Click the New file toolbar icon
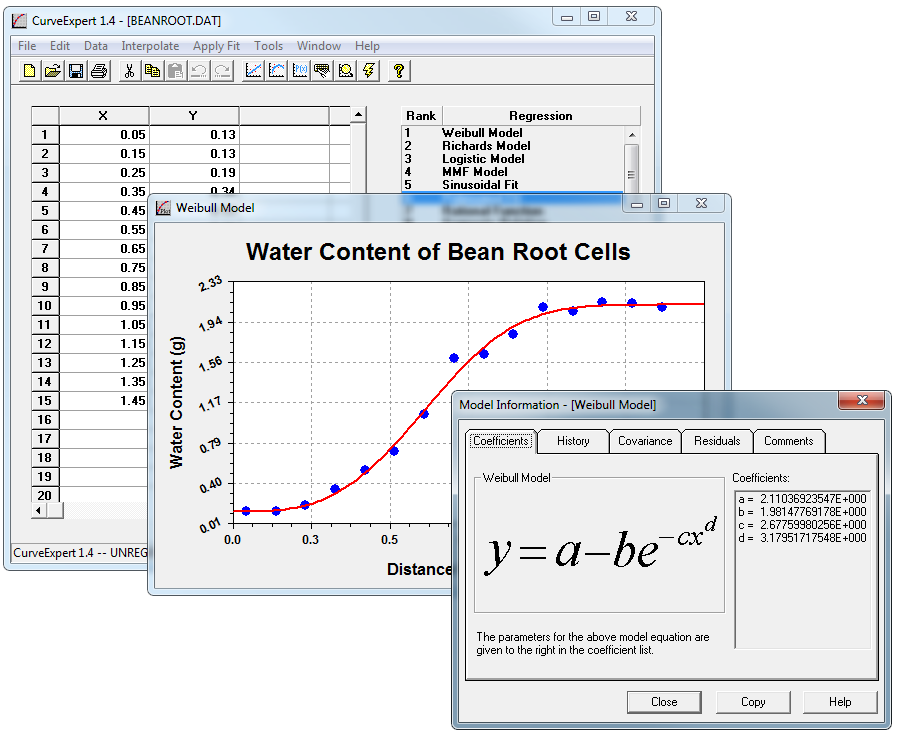This screenshot has height=735, width=897. [30, 70]
